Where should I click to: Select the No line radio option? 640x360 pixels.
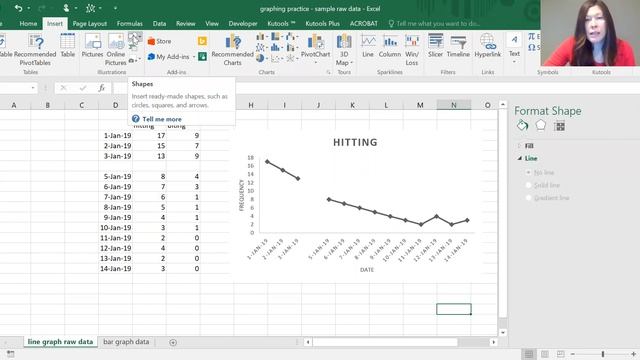pyautogui.click(x=528, y=172)
